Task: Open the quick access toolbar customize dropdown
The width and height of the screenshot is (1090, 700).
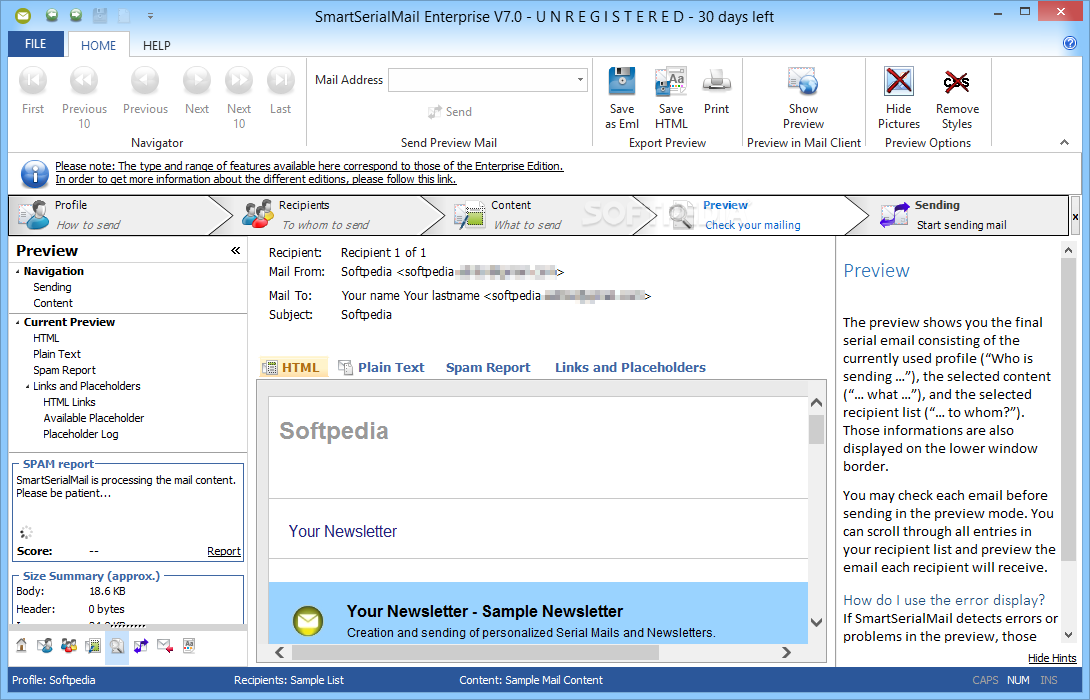Action: (150, 15)
